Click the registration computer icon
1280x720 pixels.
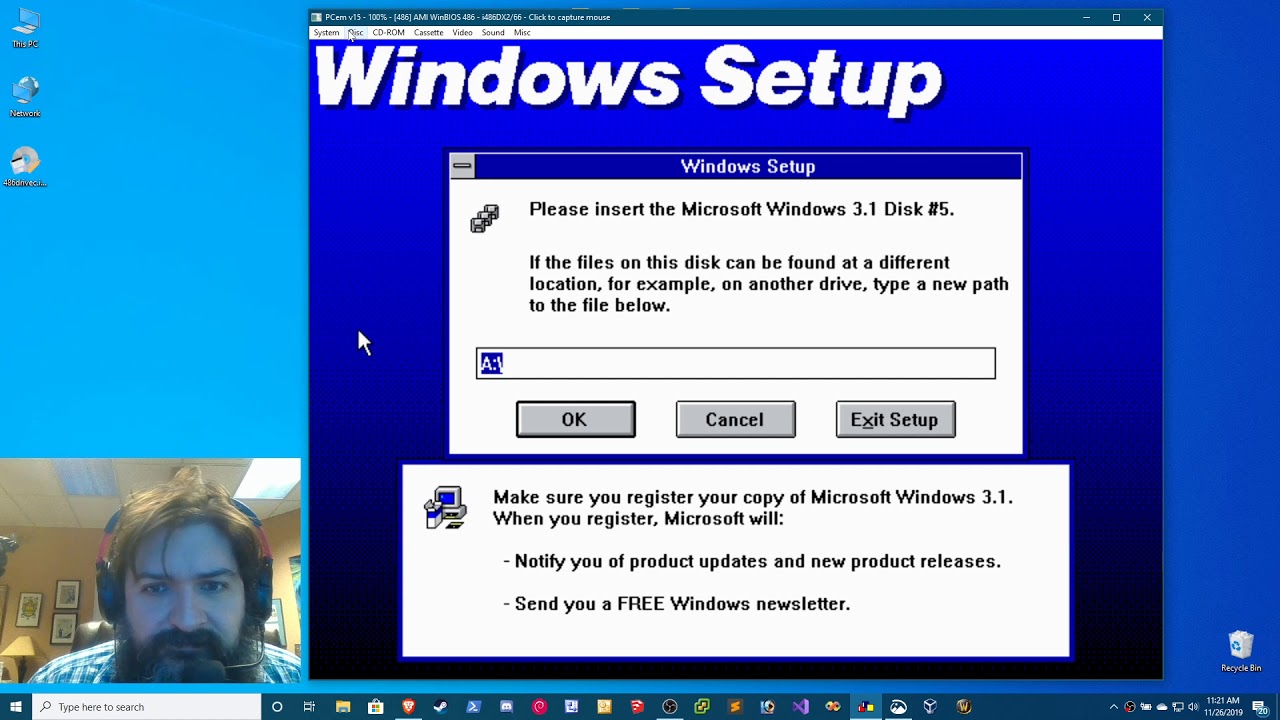pos(445,508)
